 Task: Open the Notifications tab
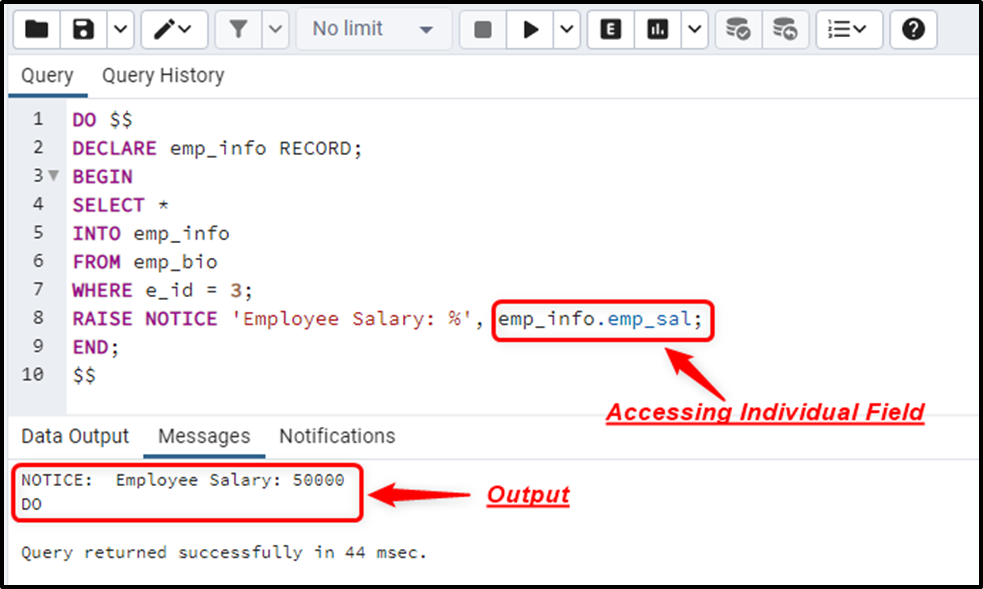point(337,436)
